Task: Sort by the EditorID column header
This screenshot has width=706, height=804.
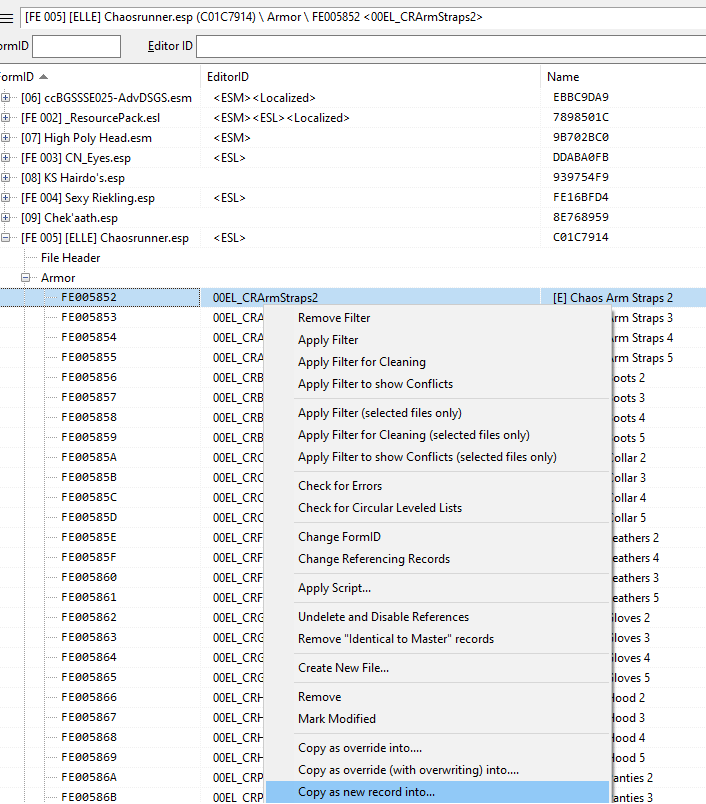Action: (x=228, y=77)
